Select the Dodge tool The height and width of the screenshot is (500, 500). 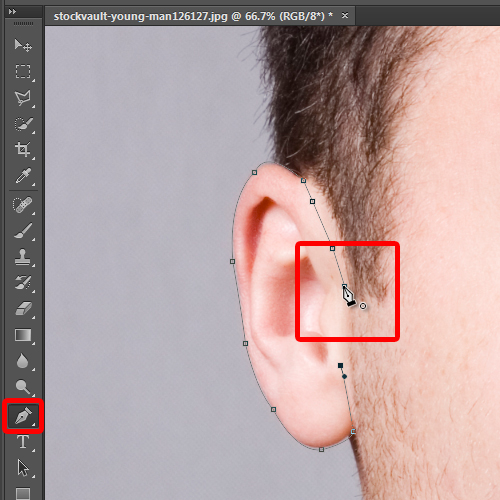click(x=23, y=387)
